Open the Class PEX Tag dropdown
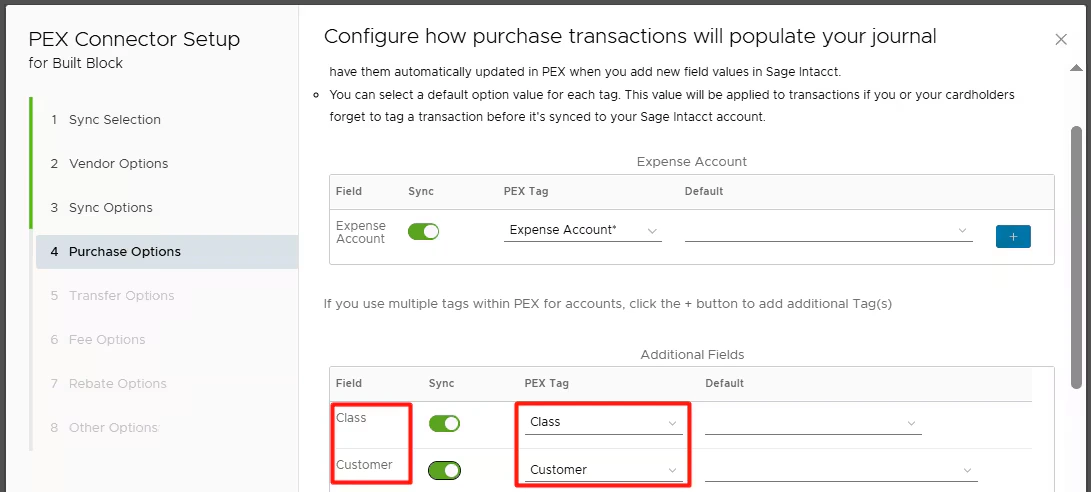Viewport: 1091px width, 492px height. [x=603, y=422]
